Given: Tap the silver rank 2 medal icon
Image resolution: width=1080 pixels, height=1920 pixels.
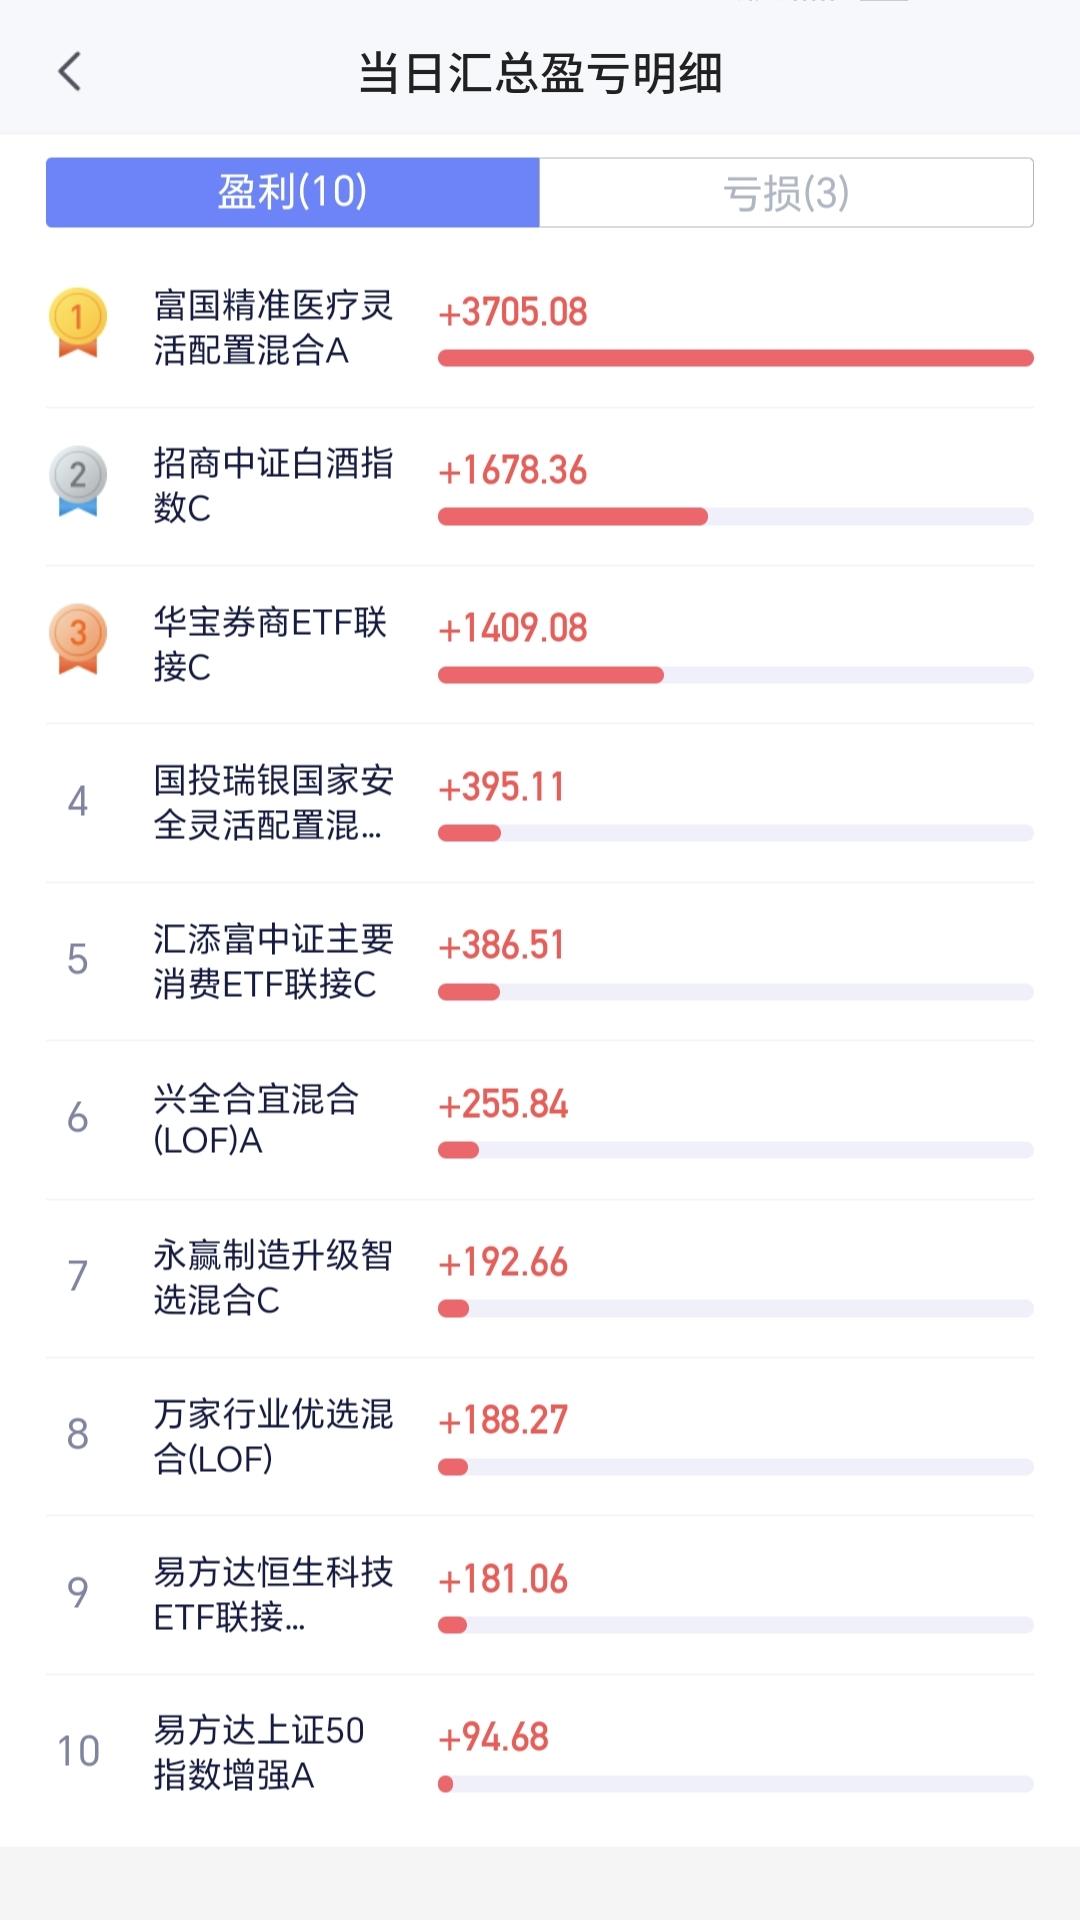Looking at the screenshot, I should pyautogui.click(x=78, y=481).
